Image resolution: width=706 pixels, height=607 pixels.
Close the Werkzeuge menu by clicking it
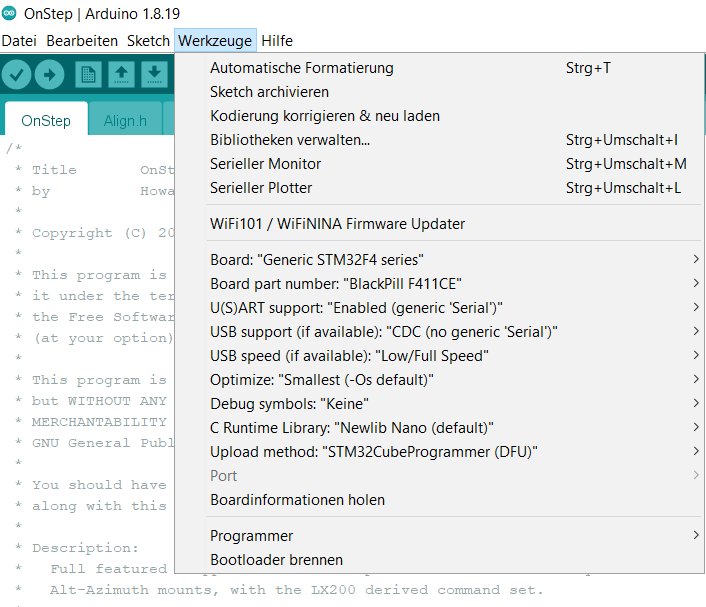pyautogui.click(x=215, y=41)
